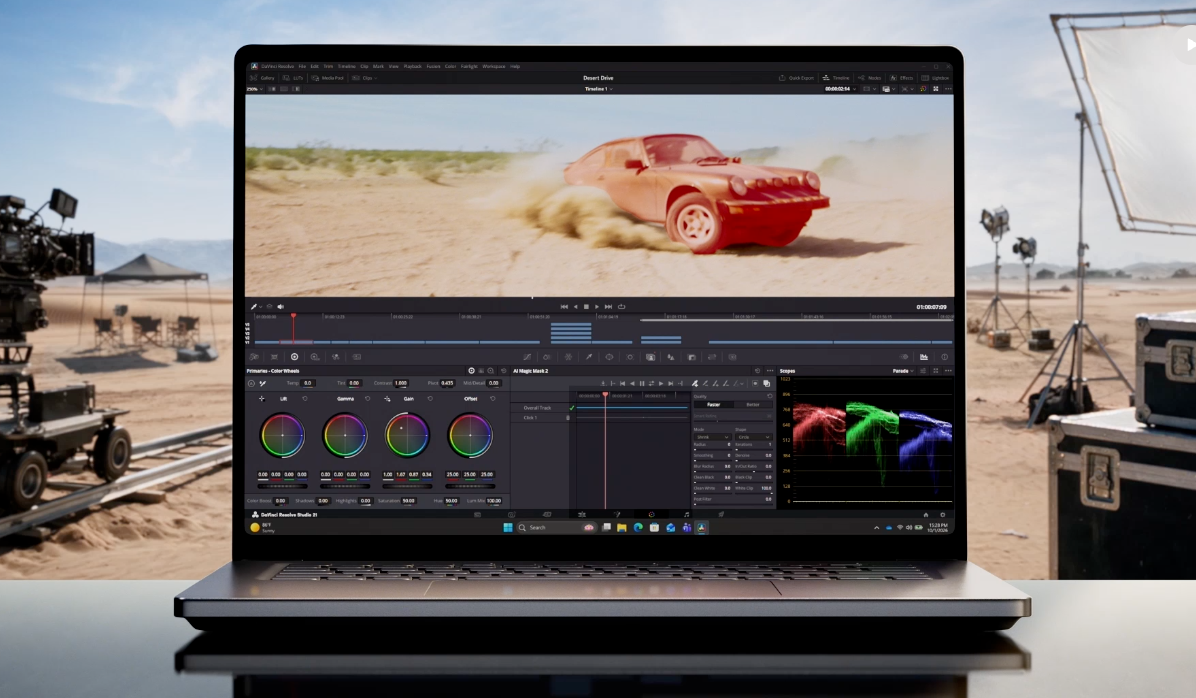
Task: Click the Gamma color wheel center
Action: coord(345,435)
